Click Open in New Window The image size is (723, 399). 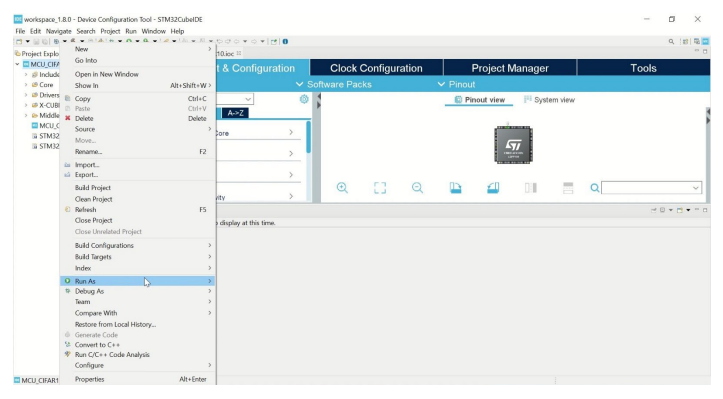(138, 74)
